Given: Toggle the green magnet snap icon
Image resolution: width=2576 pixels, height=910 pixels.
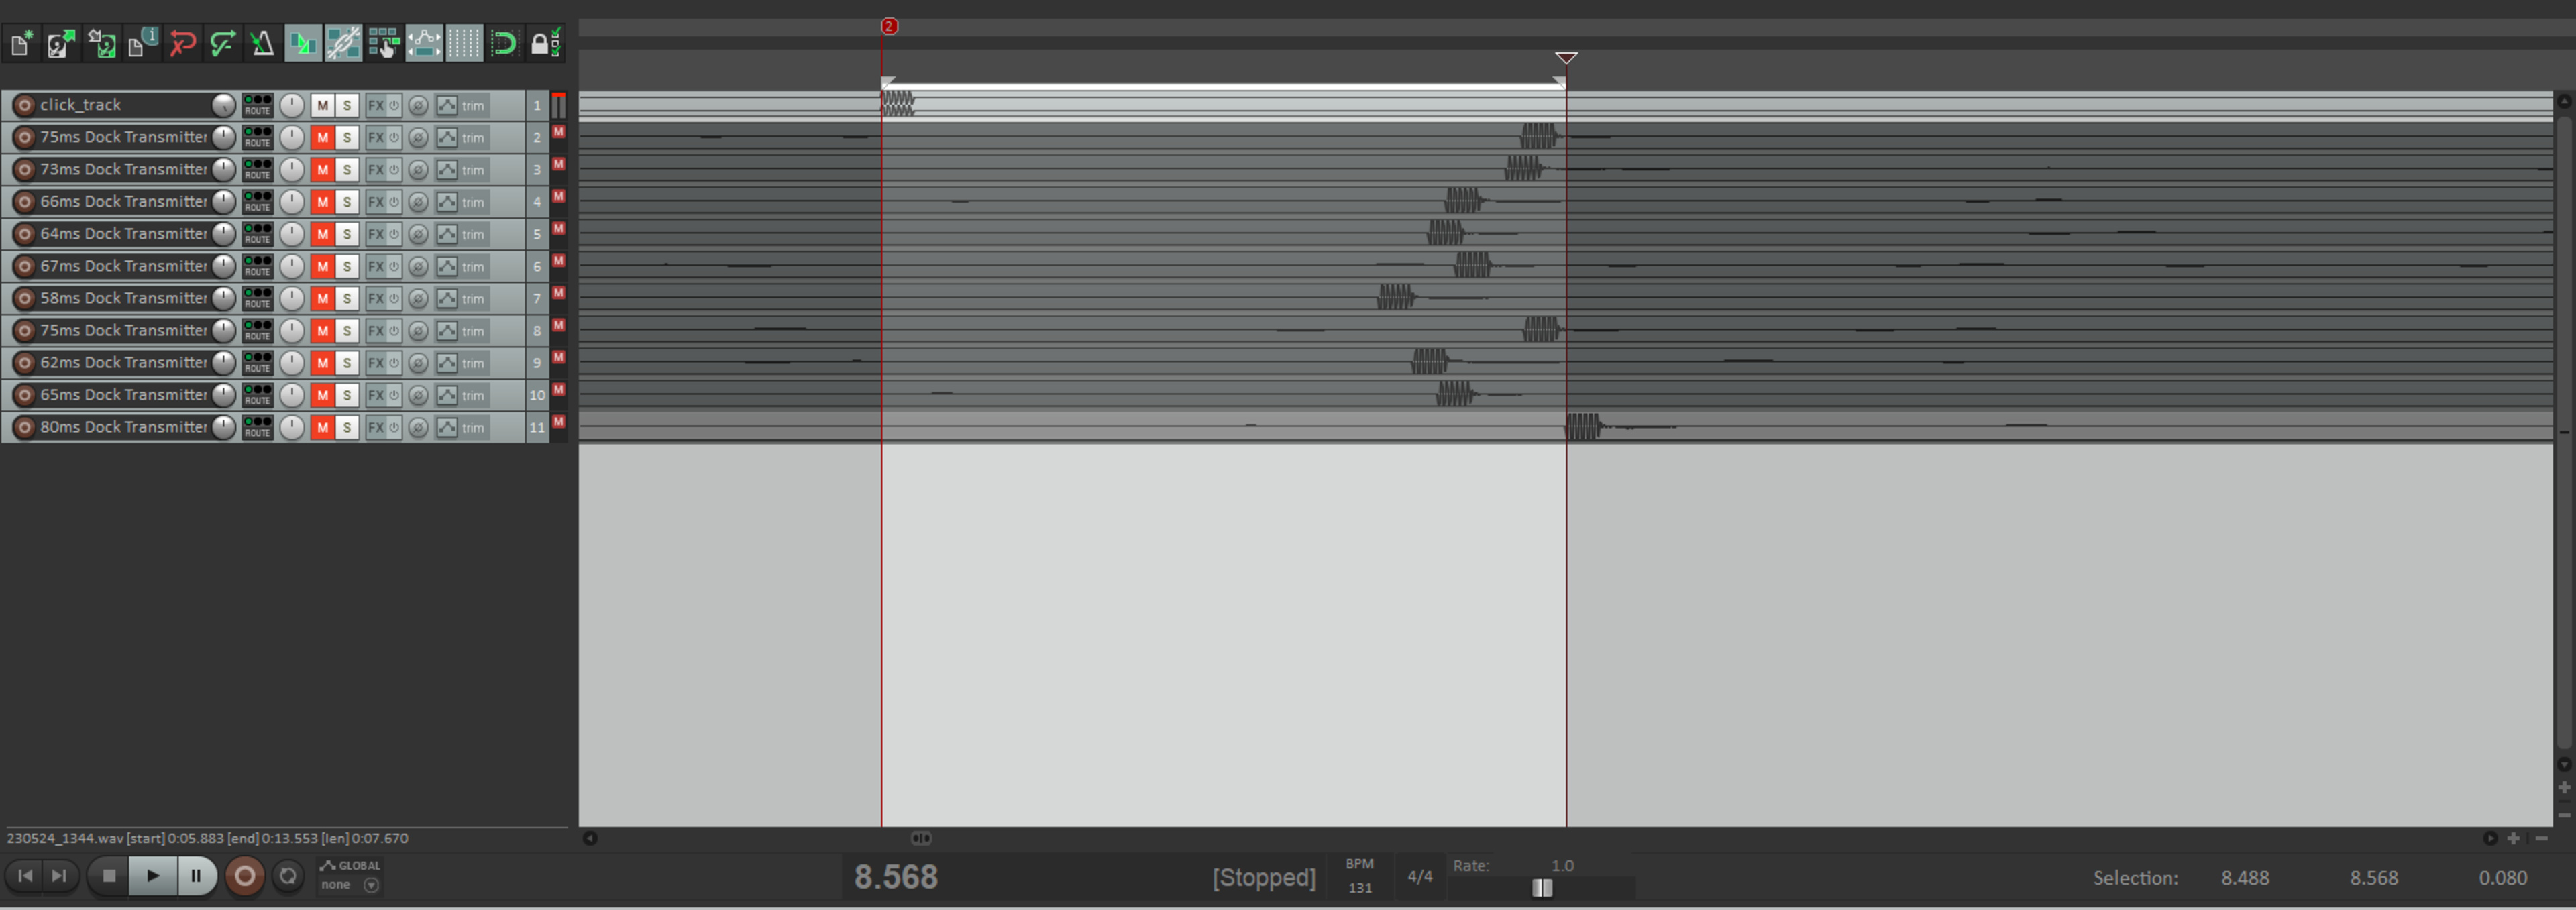Looking at the screenshot, I should point(504,43).
